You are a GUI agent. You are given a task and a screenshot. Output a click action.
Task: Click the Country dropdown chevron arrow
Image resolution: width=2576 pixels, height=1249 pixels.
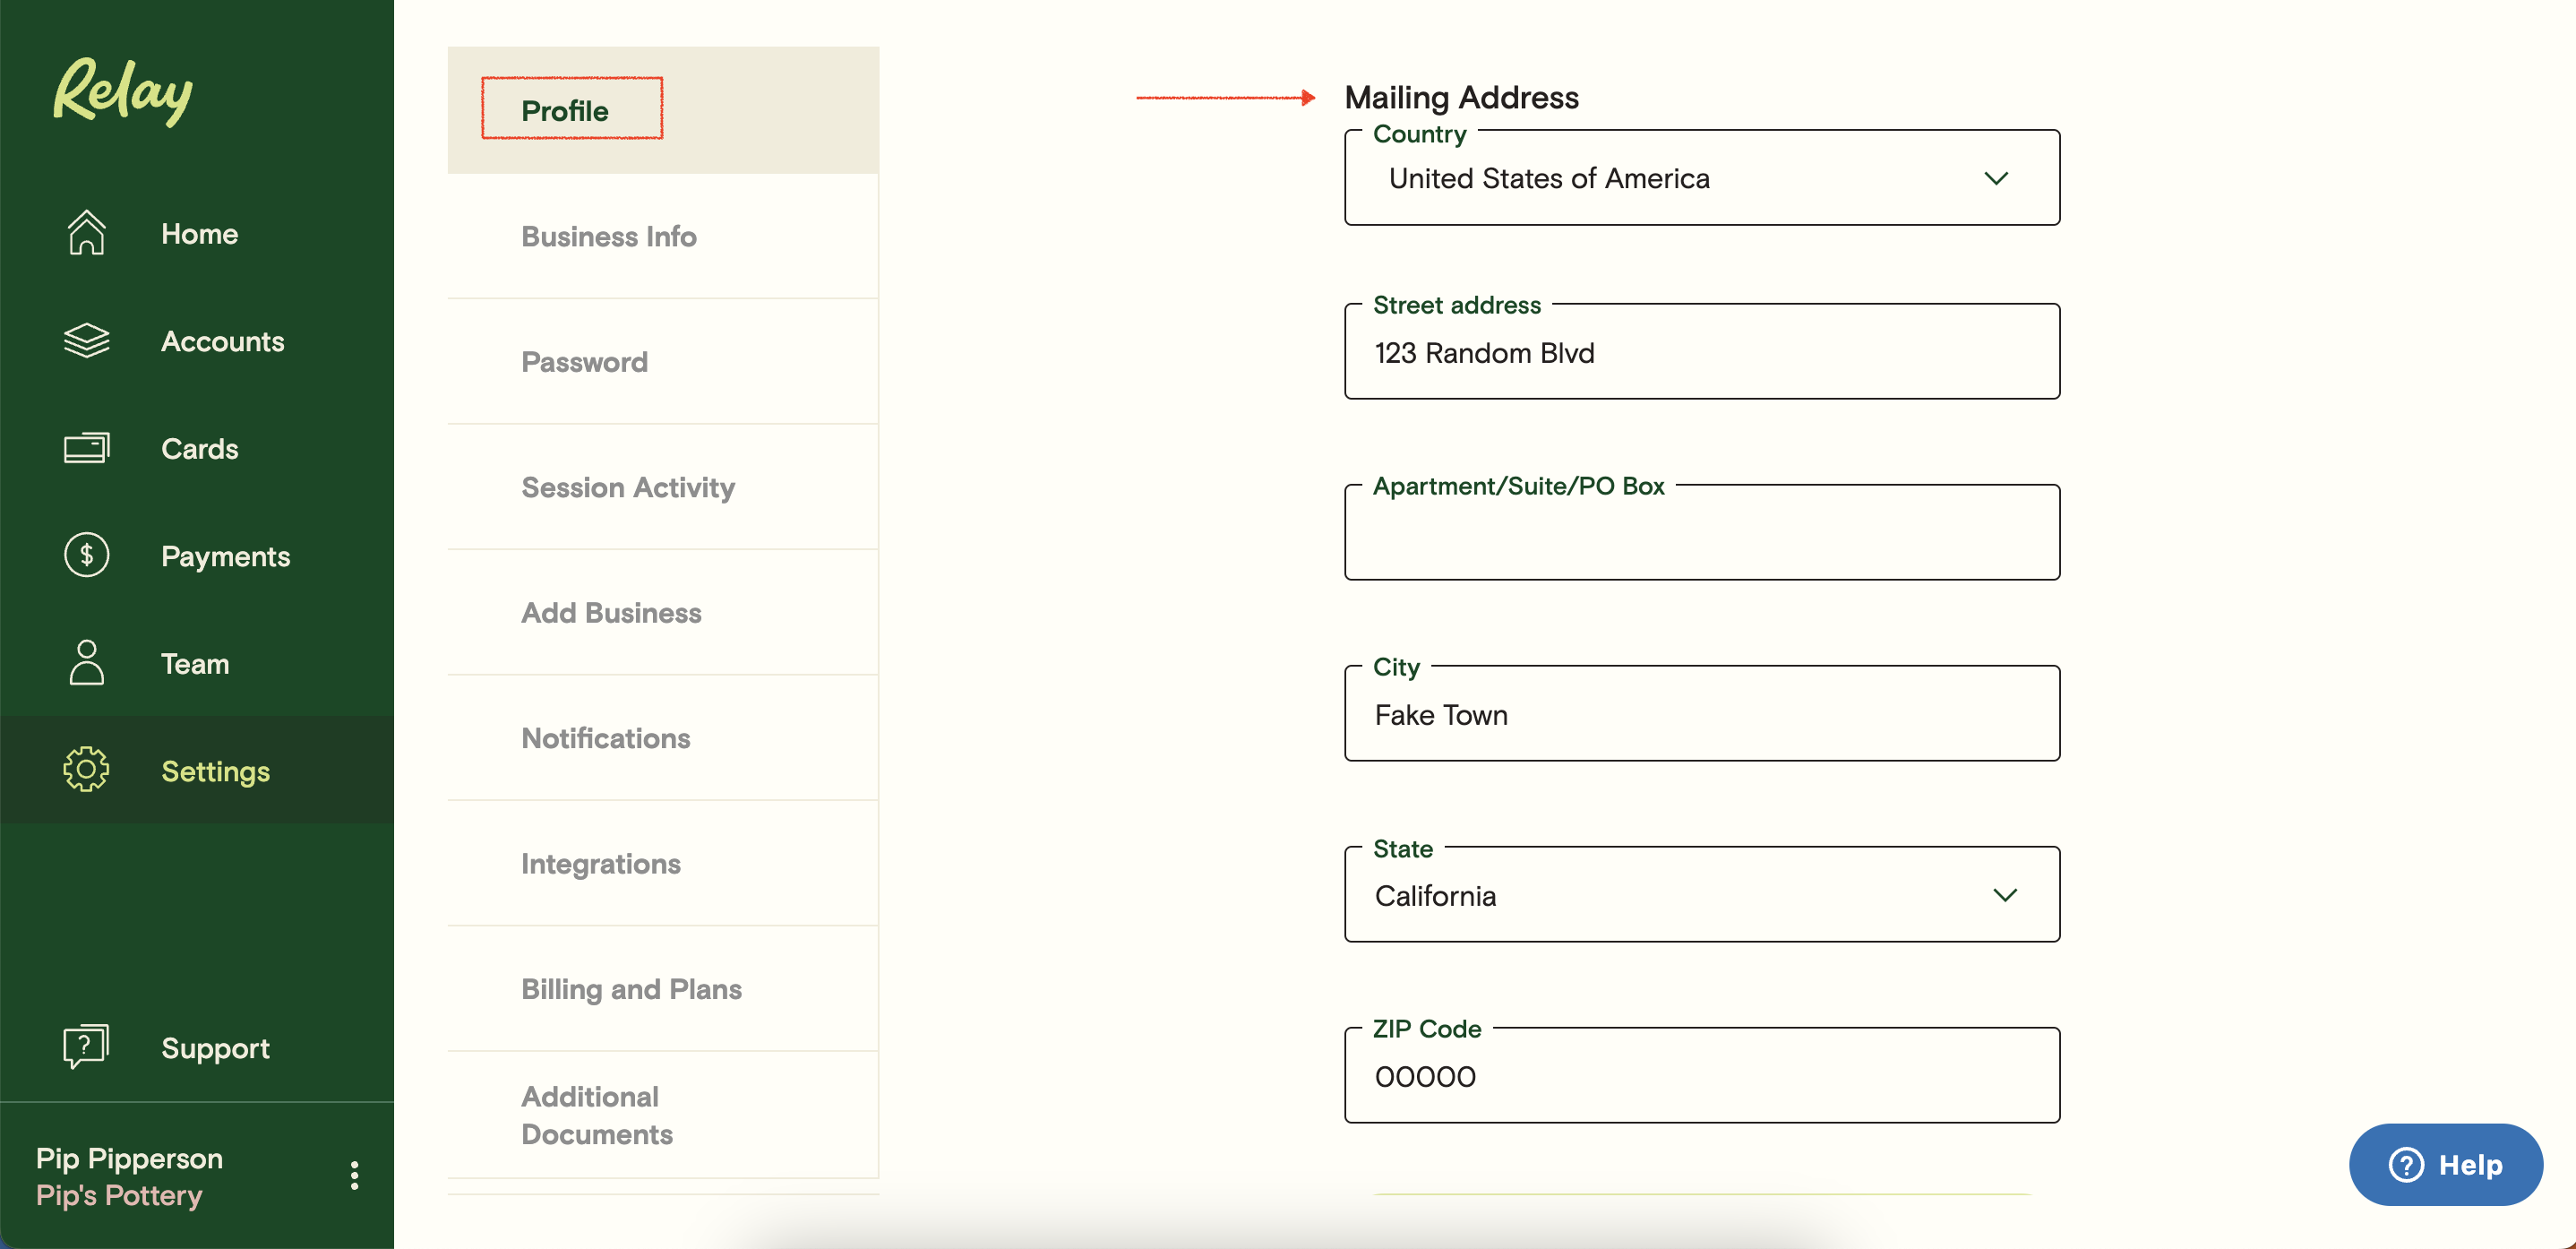(1996, 178)
